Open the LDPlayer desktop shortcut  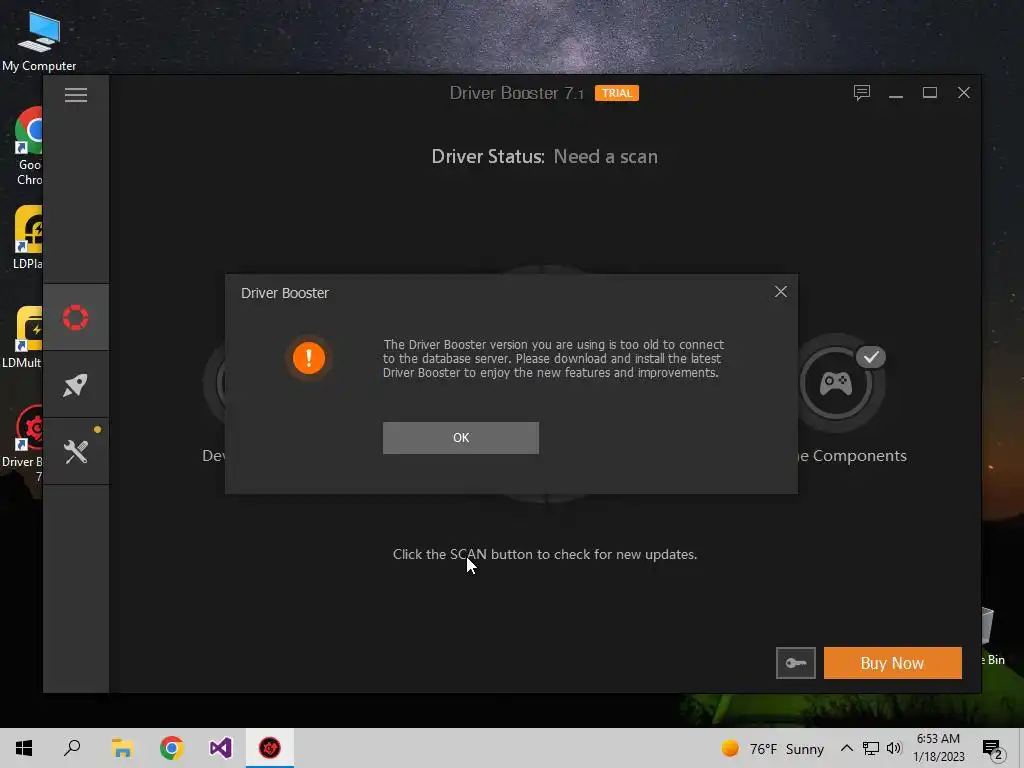28,238
